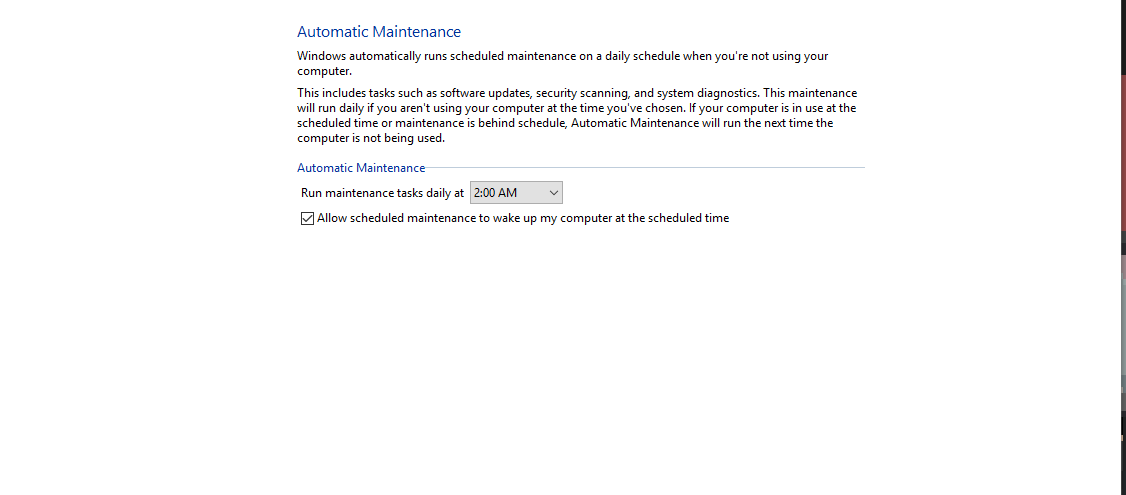Expand the daily maintenance time combo box

[516, 193]
